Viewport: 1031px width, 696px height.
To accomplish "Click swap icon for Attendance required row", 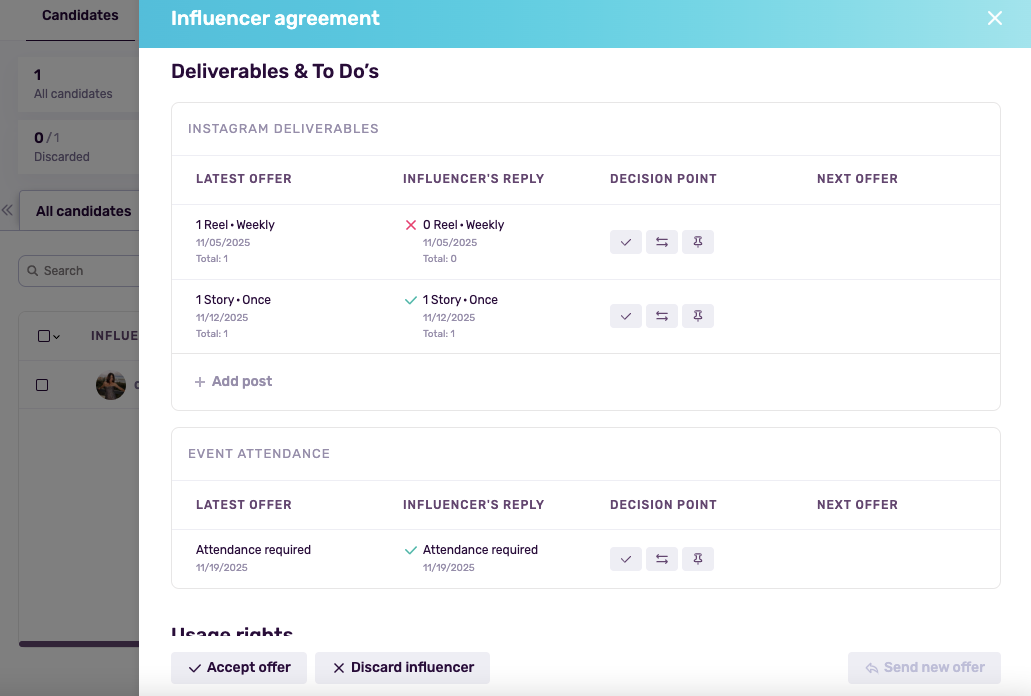I will 661,559.
